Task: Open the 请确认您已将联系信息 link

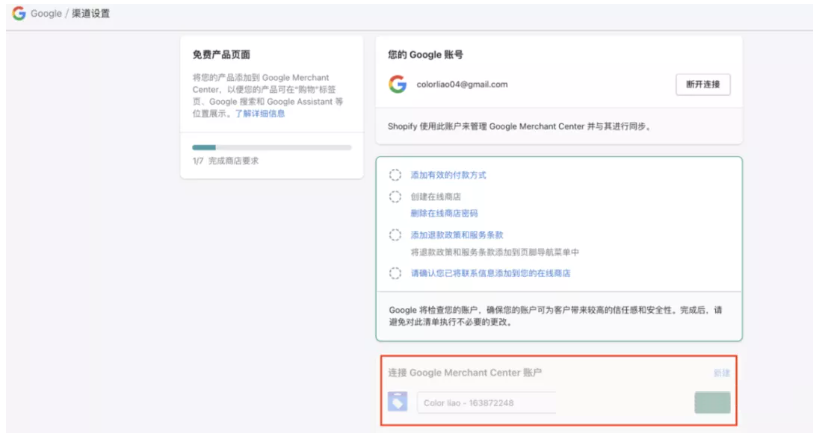Action: coord(491,273)
